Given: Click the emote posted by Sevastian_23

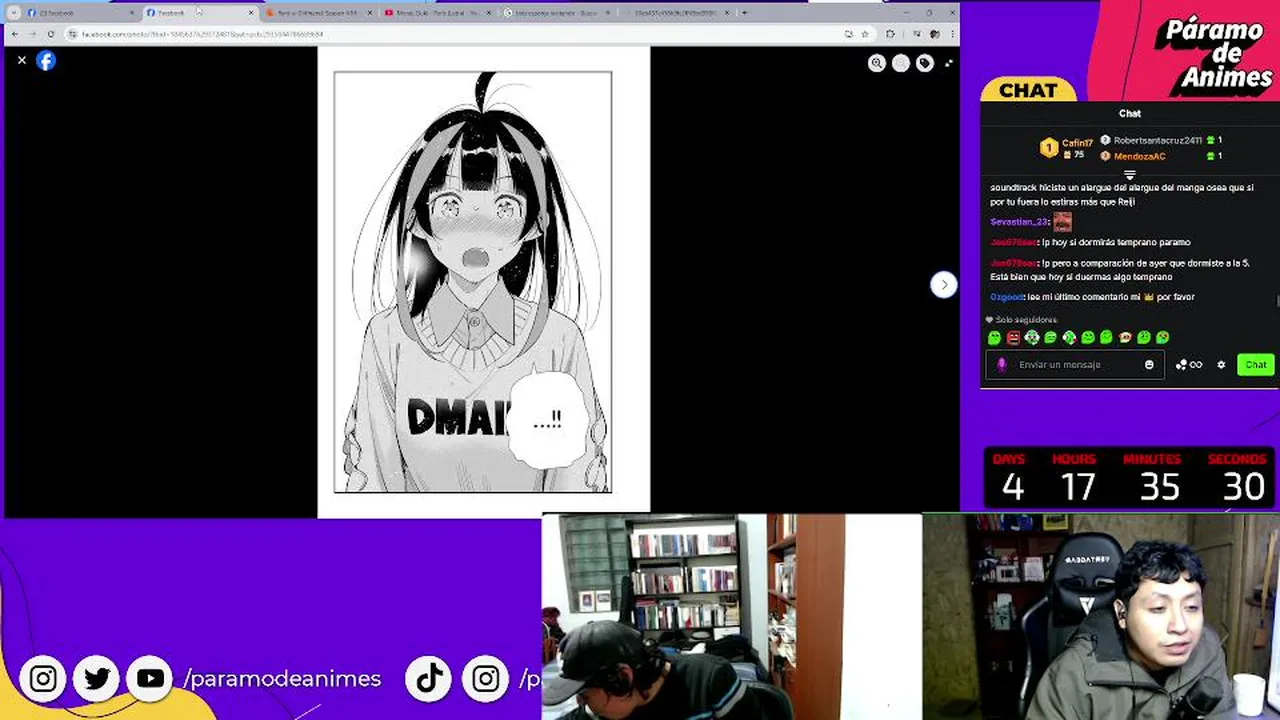Looking at the screenshot, I should pyautogui.click(x=1062, y=222).
